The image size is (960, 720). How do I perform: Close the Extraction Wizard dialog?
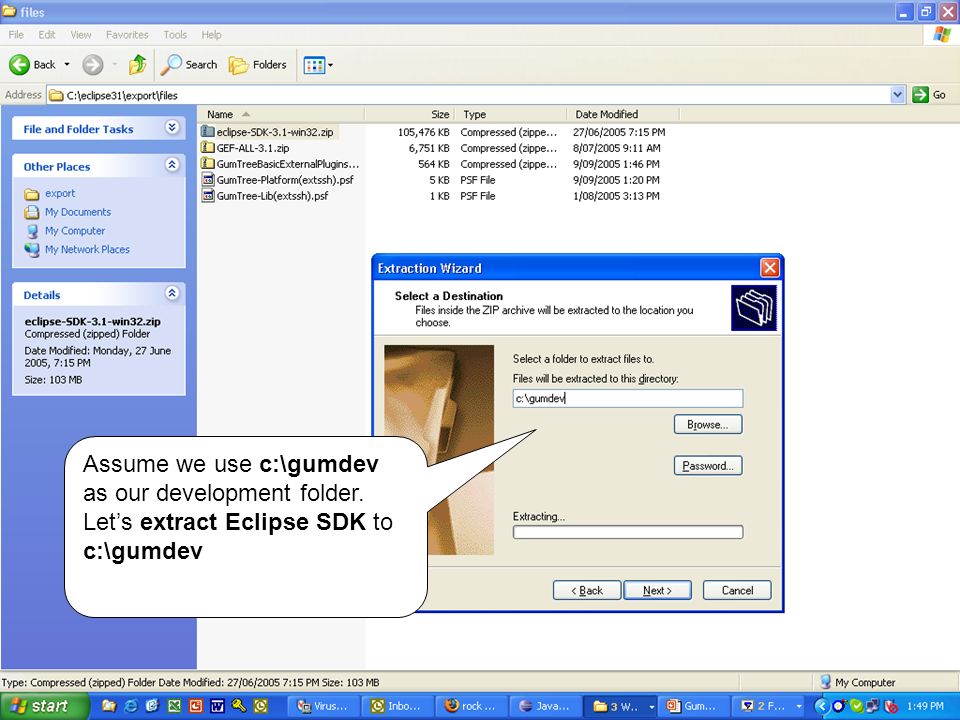(770, 268)
